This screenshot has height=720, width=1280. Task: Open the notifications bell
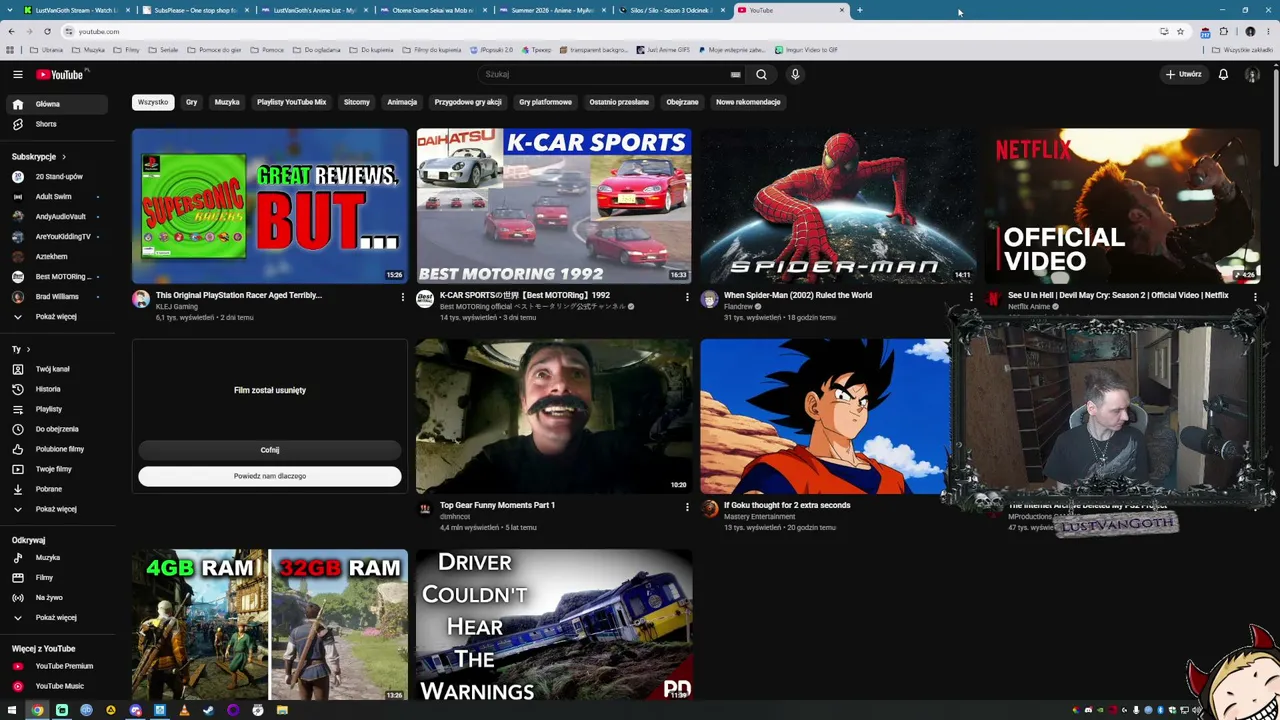(1223, 74)
